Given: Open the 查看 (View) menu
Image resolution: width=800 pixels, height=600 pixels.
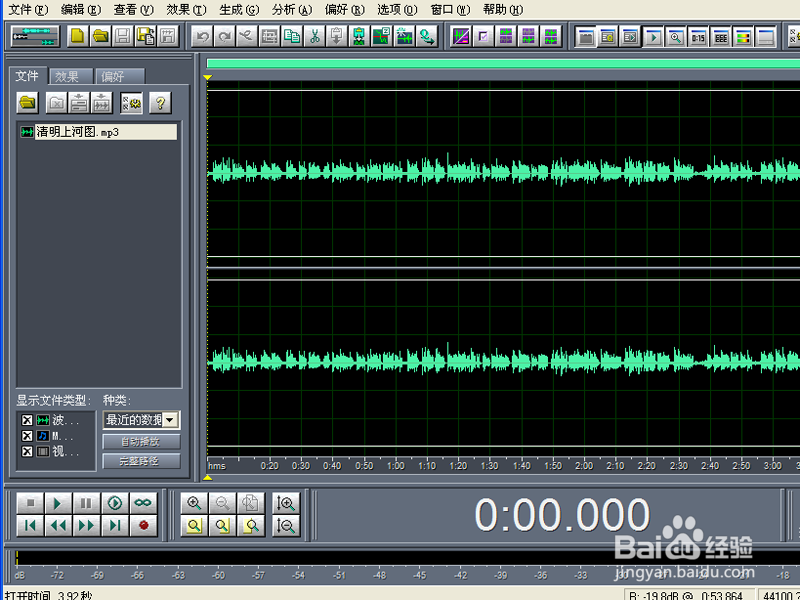Looking at the screenshot, I should (x=133, y=9).
